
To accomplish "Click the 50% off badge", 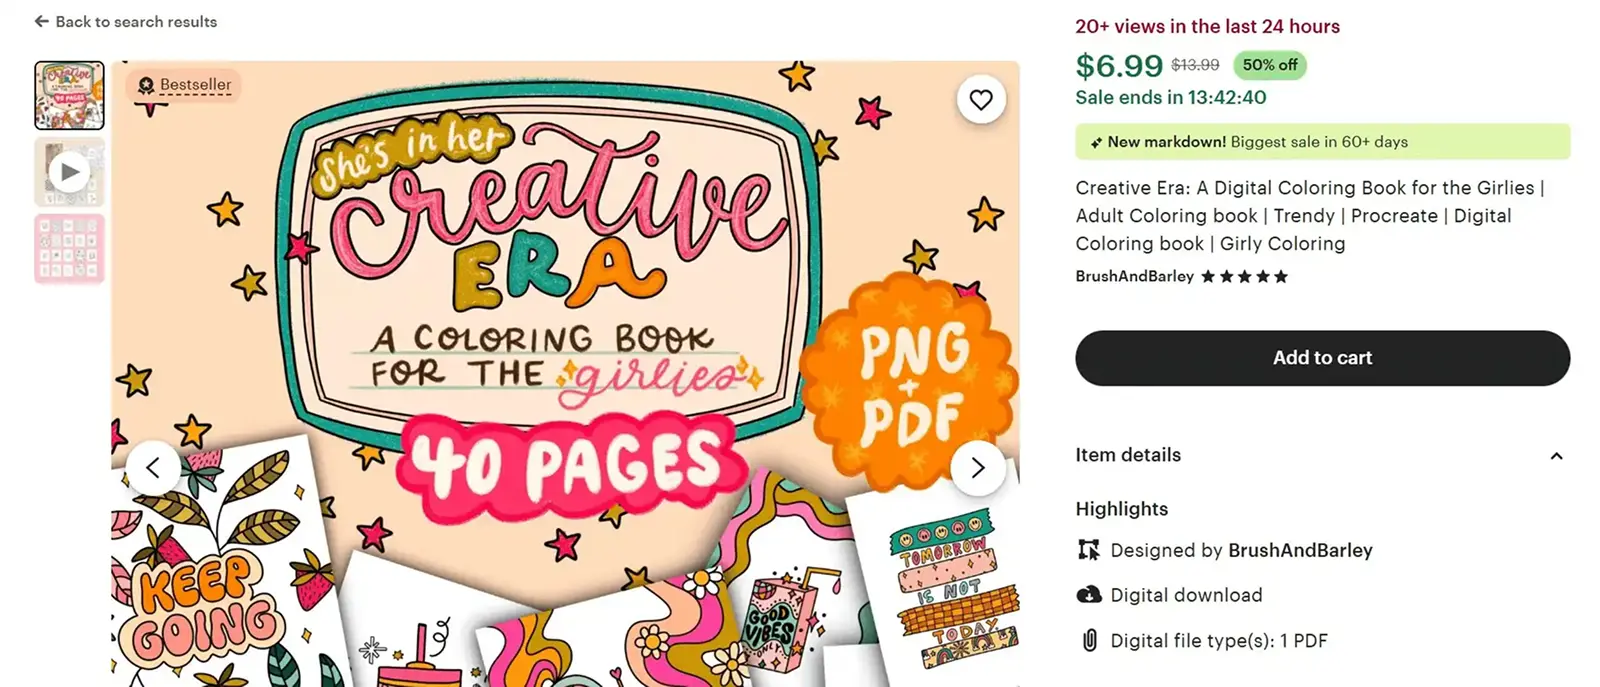I will [x=1269, y=65].
